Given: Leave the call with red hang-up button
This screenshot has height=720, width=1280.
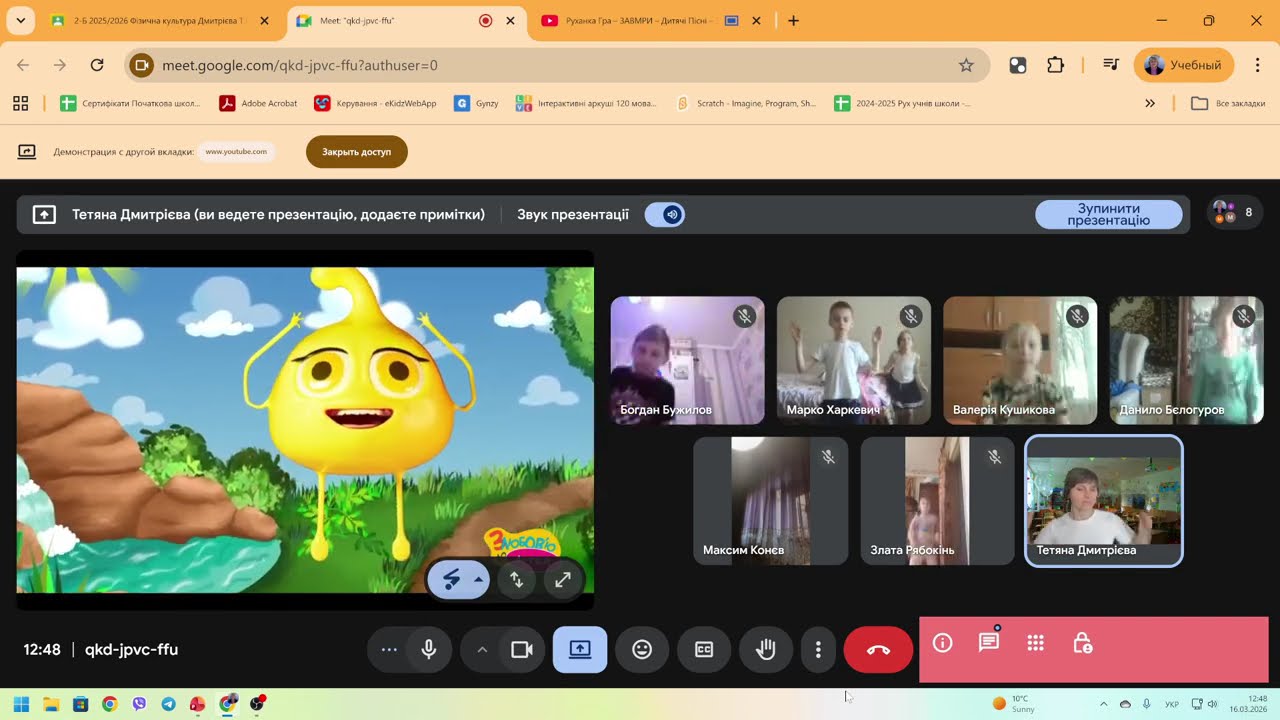Looking at the screenshot, I should [878, 650].
